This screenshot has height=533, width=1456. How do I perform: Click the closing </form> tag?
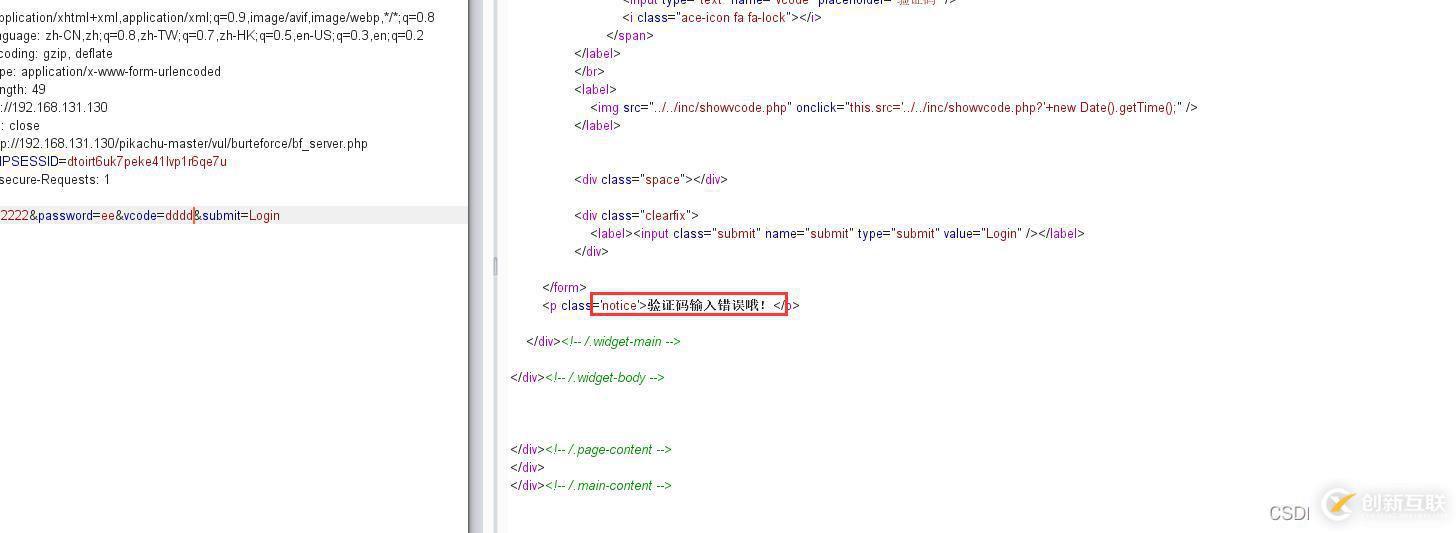coord(564,288)
